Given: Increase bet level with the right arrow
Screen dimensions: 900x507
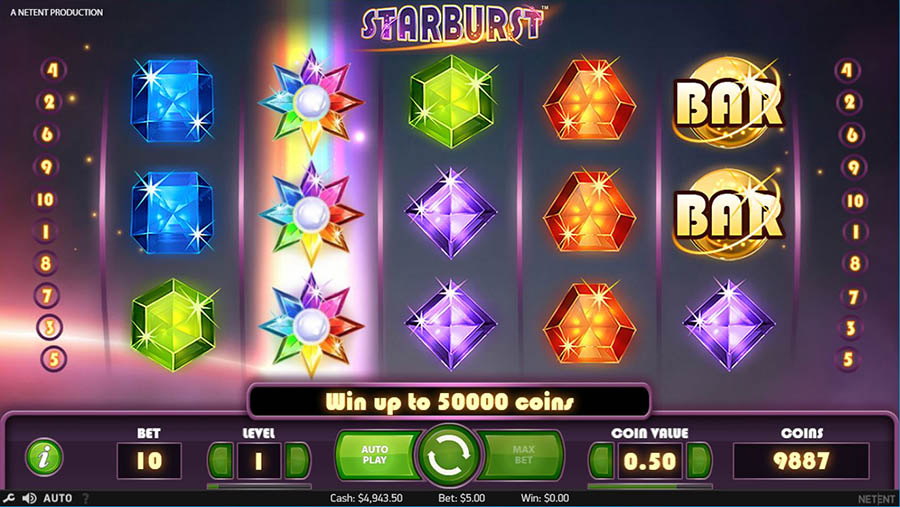Looking at the screenshot, I should (297, 460).
